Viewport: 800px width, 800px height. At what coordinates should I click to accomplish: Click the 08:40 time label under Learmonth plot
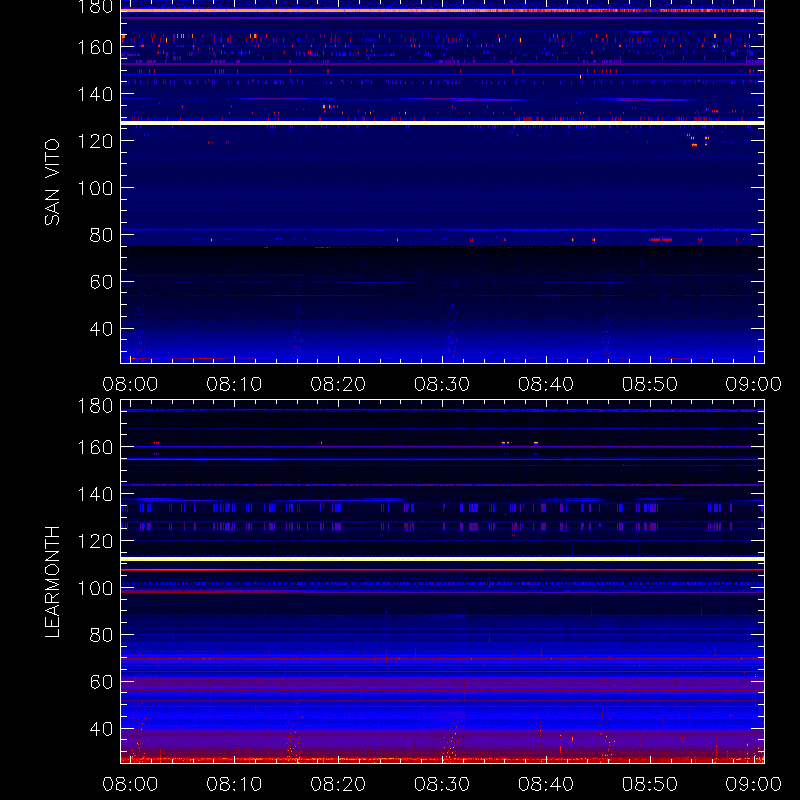tap(546, 784)
